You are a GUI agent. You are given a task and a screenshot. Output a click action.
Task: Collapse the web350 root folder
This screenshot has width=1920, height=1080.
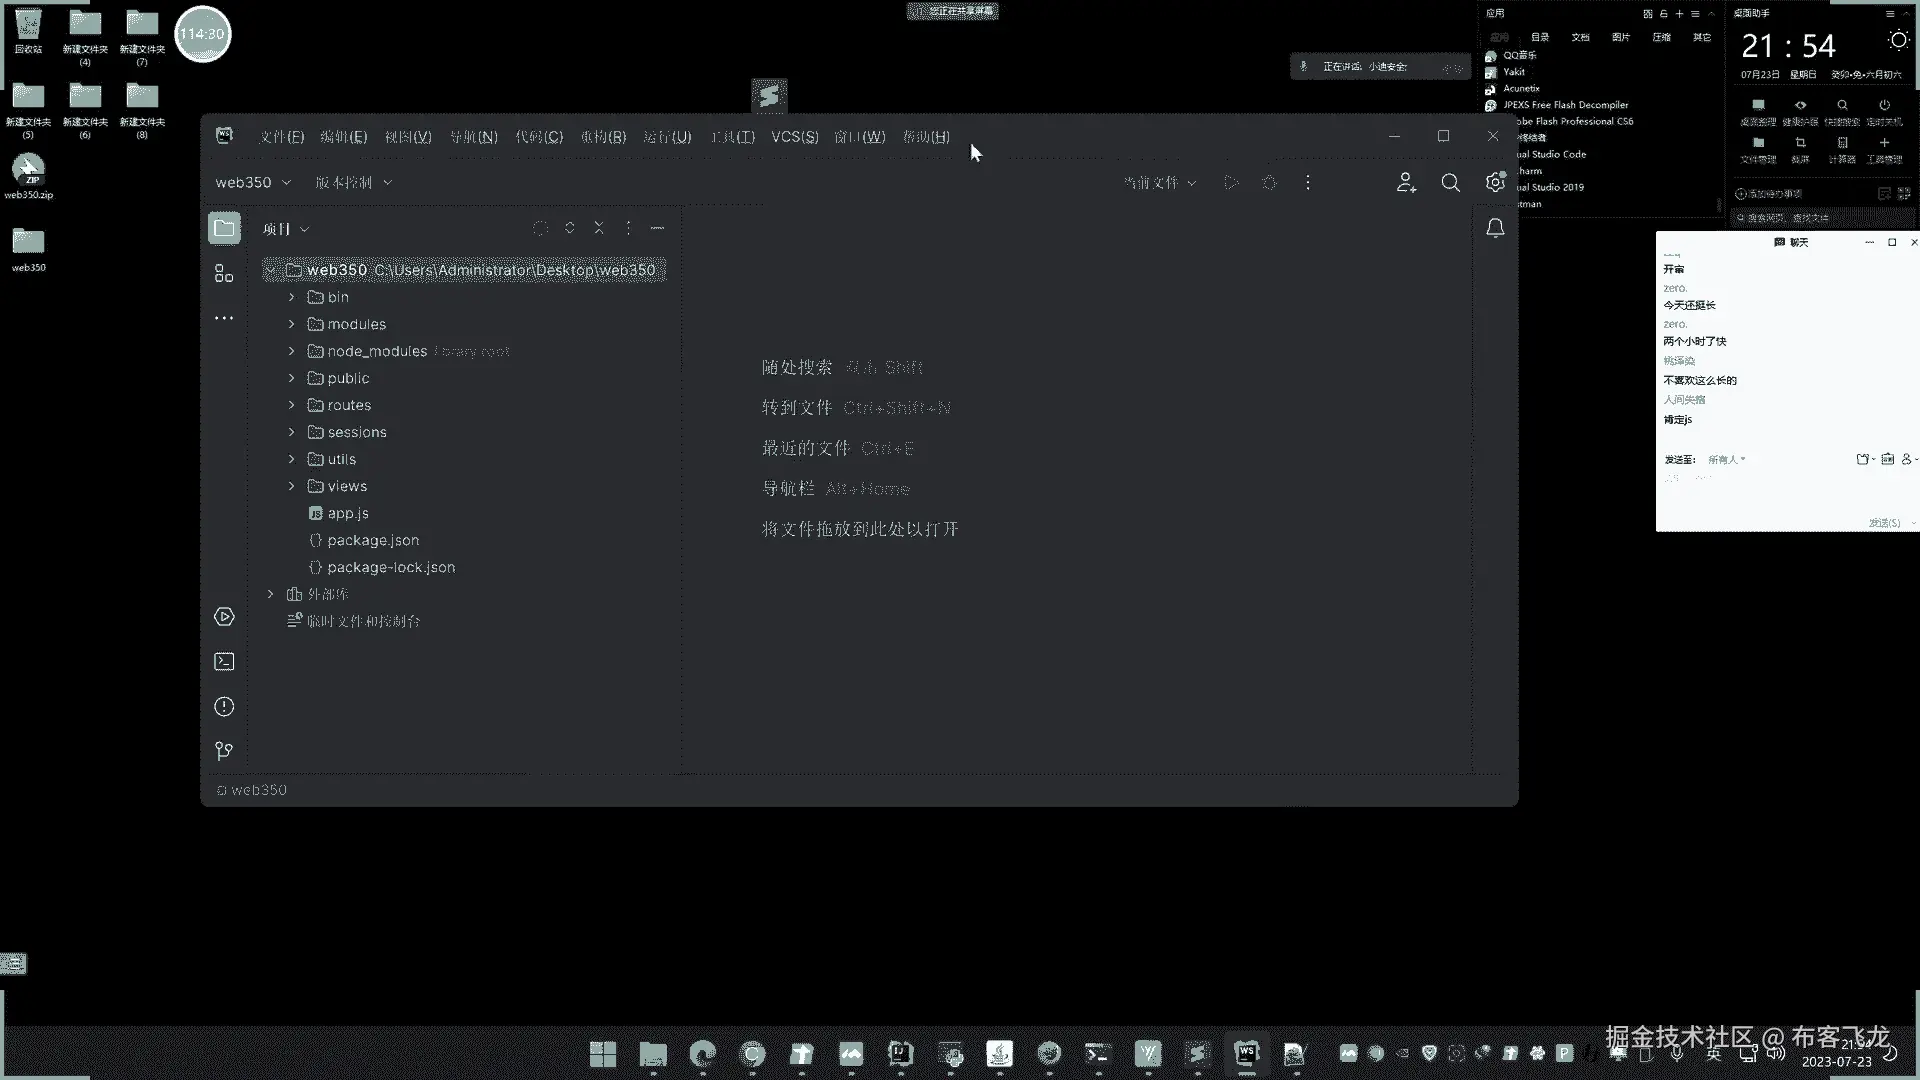pyautogui.click(x=270, y=271)
